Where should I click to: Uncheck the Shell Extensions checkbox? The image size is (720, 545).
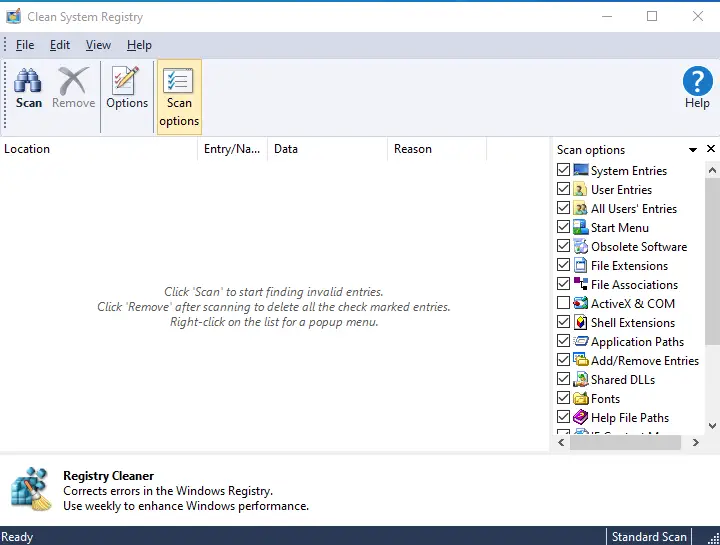tap(563, 322)
